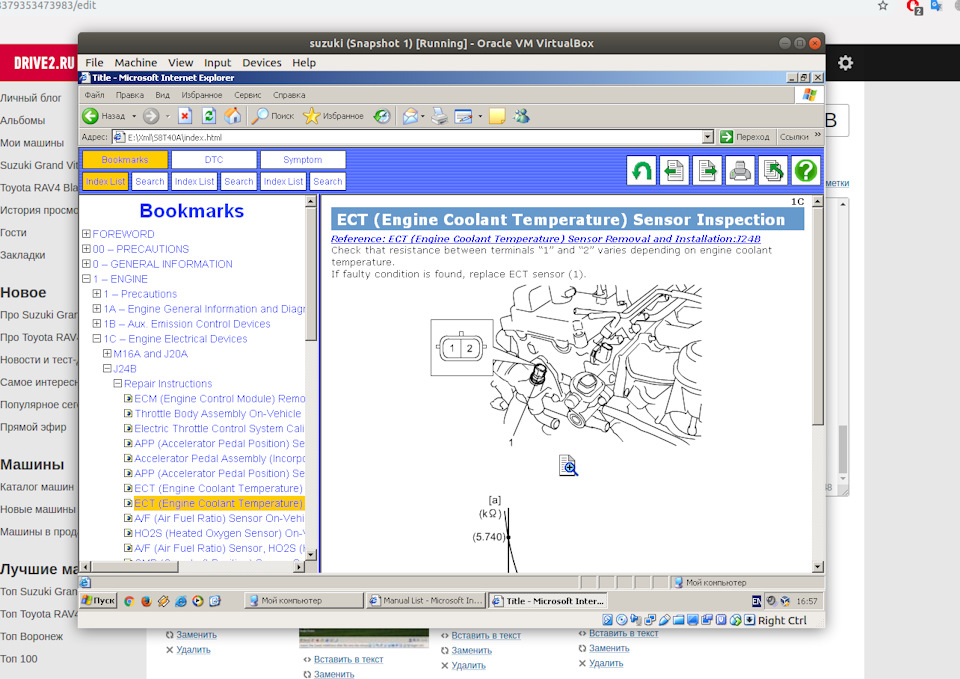Switch to the Symptom tab
Image resolution: width=960 pixels, height=679 pixels.
click(302, 160)
